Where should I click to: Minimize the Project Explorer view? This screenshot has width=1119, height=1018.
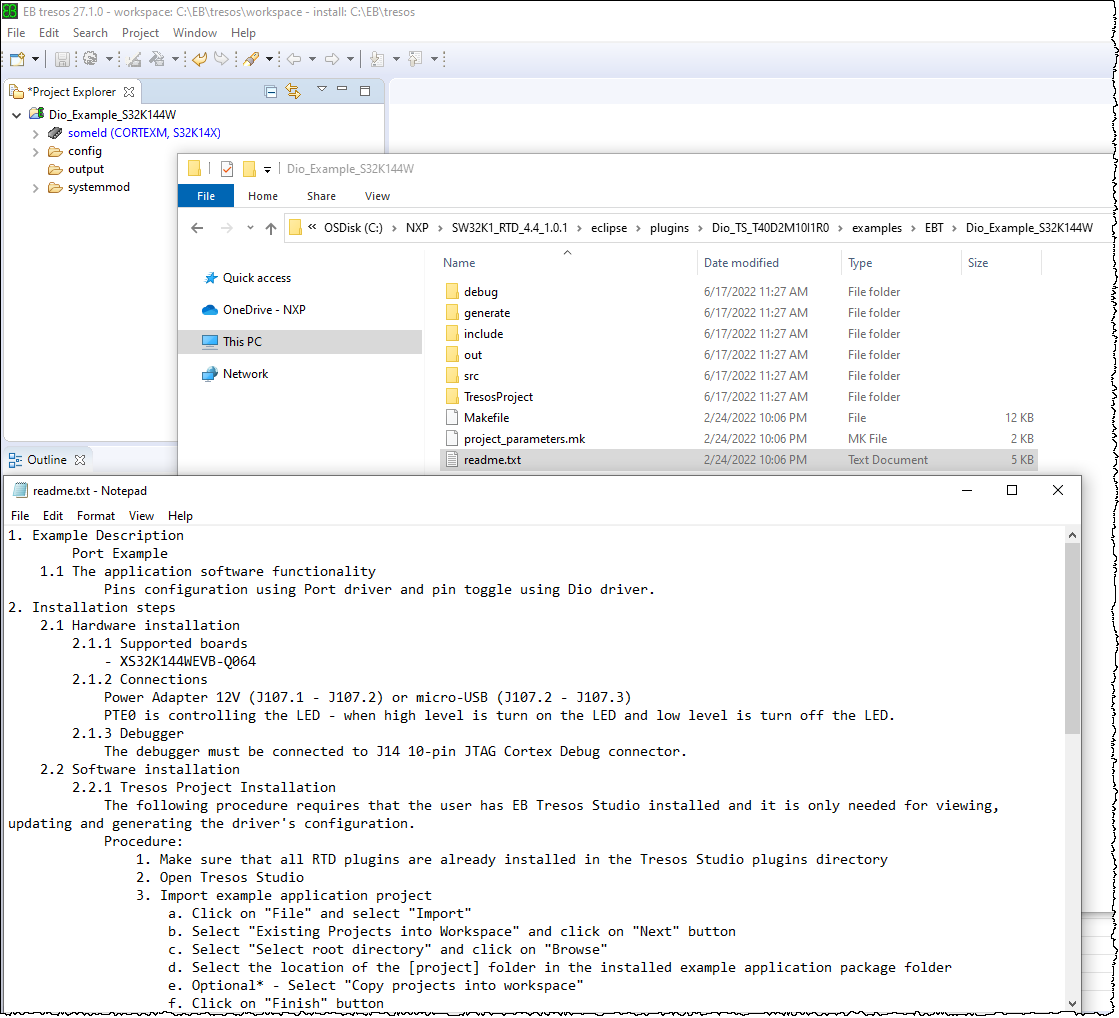point(342,90)
